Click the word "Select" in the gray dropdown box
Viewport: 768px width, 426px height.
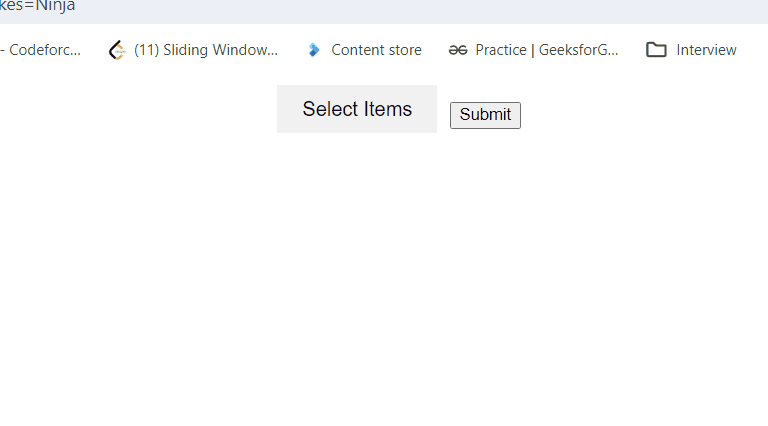pos(331,109)
